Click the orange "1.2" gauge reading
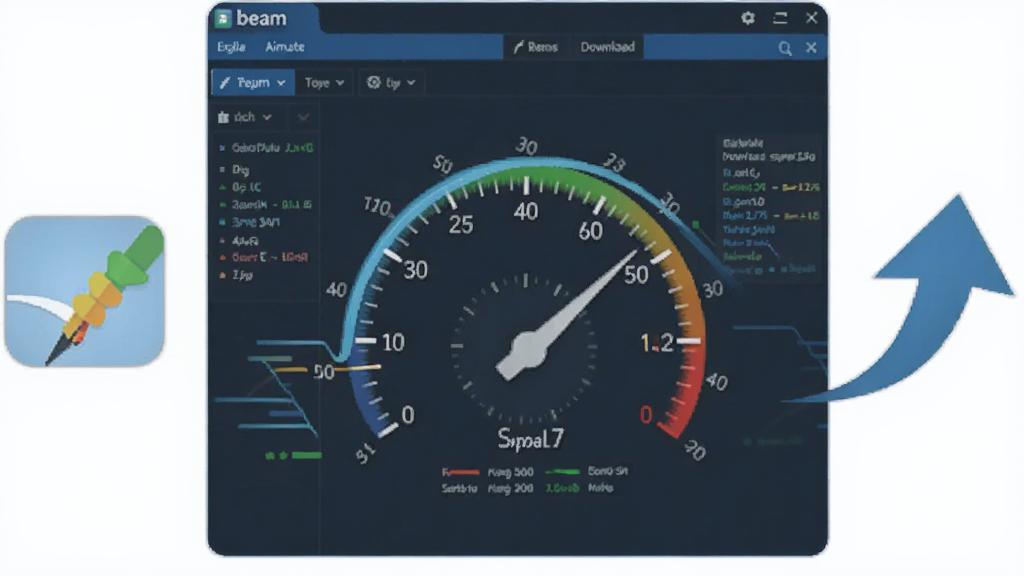Viewport: 1024px width, 576px height. click(656, 343)
